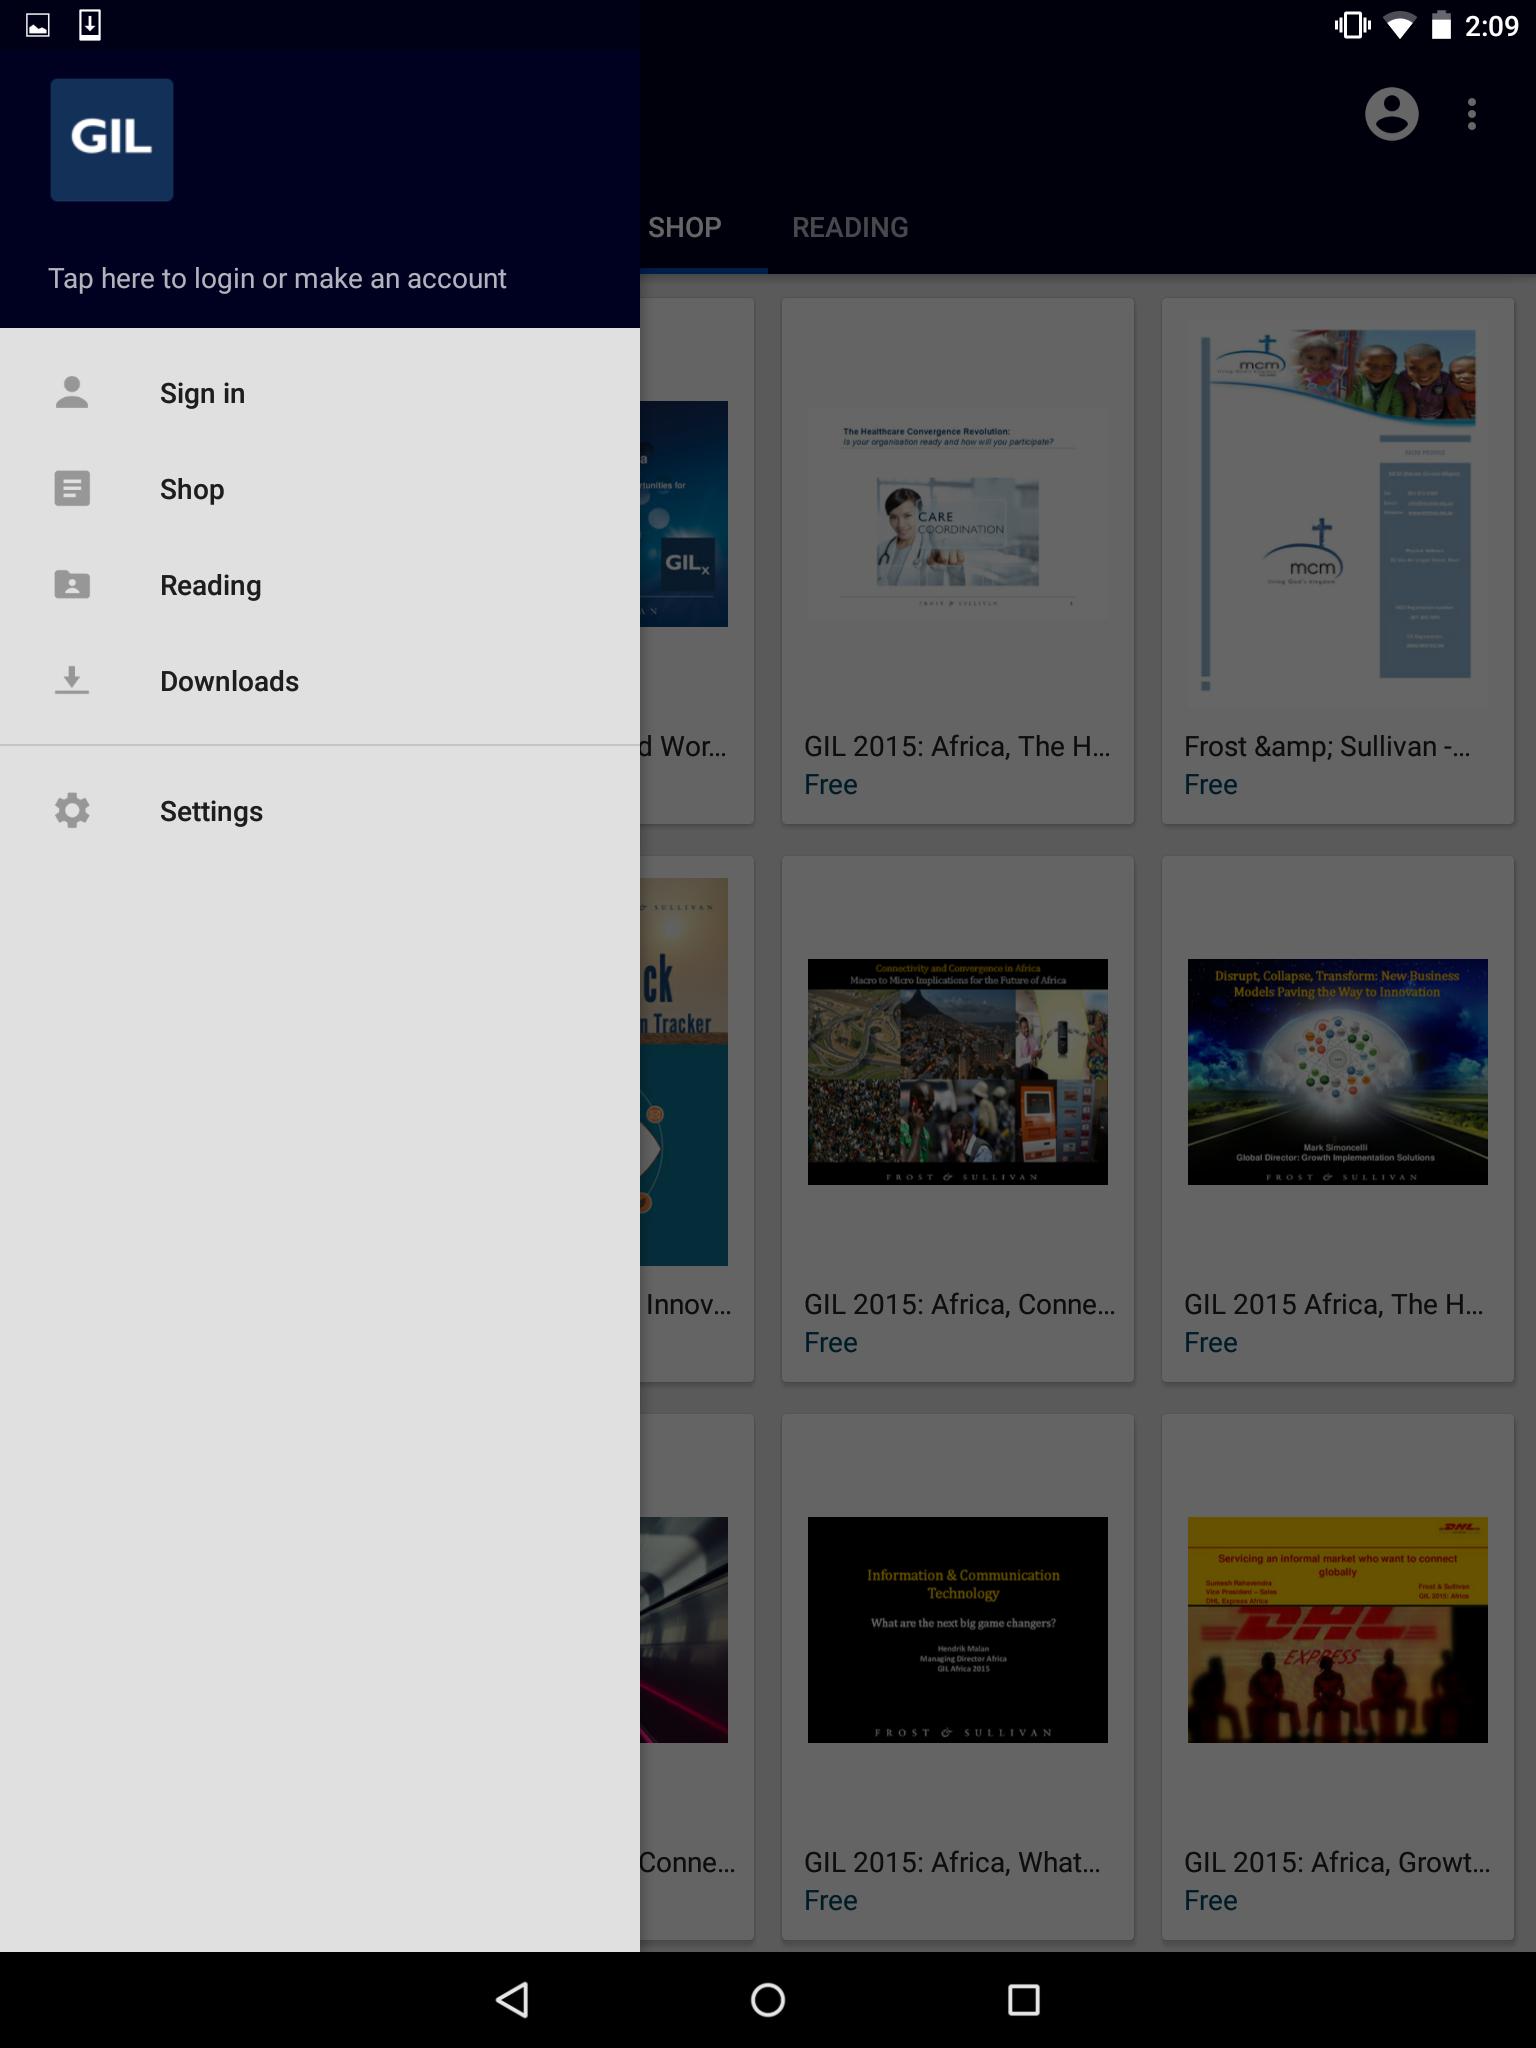The height and width of the screenshot is (2048, 1536).
Task: Open the Healthcare Convergence Revolution cover
Action: click(x=958, y=514)
